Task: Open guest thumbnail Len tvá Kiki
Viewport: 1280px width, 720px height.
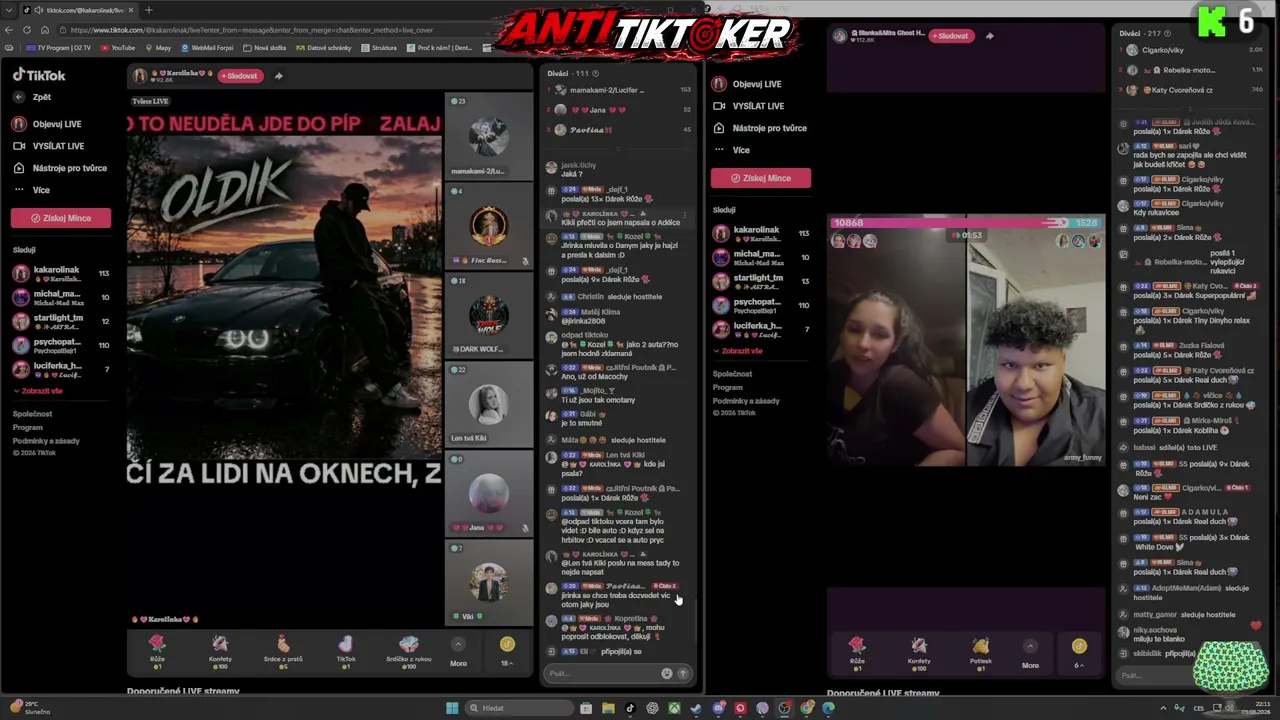Action: coord(489,404)
